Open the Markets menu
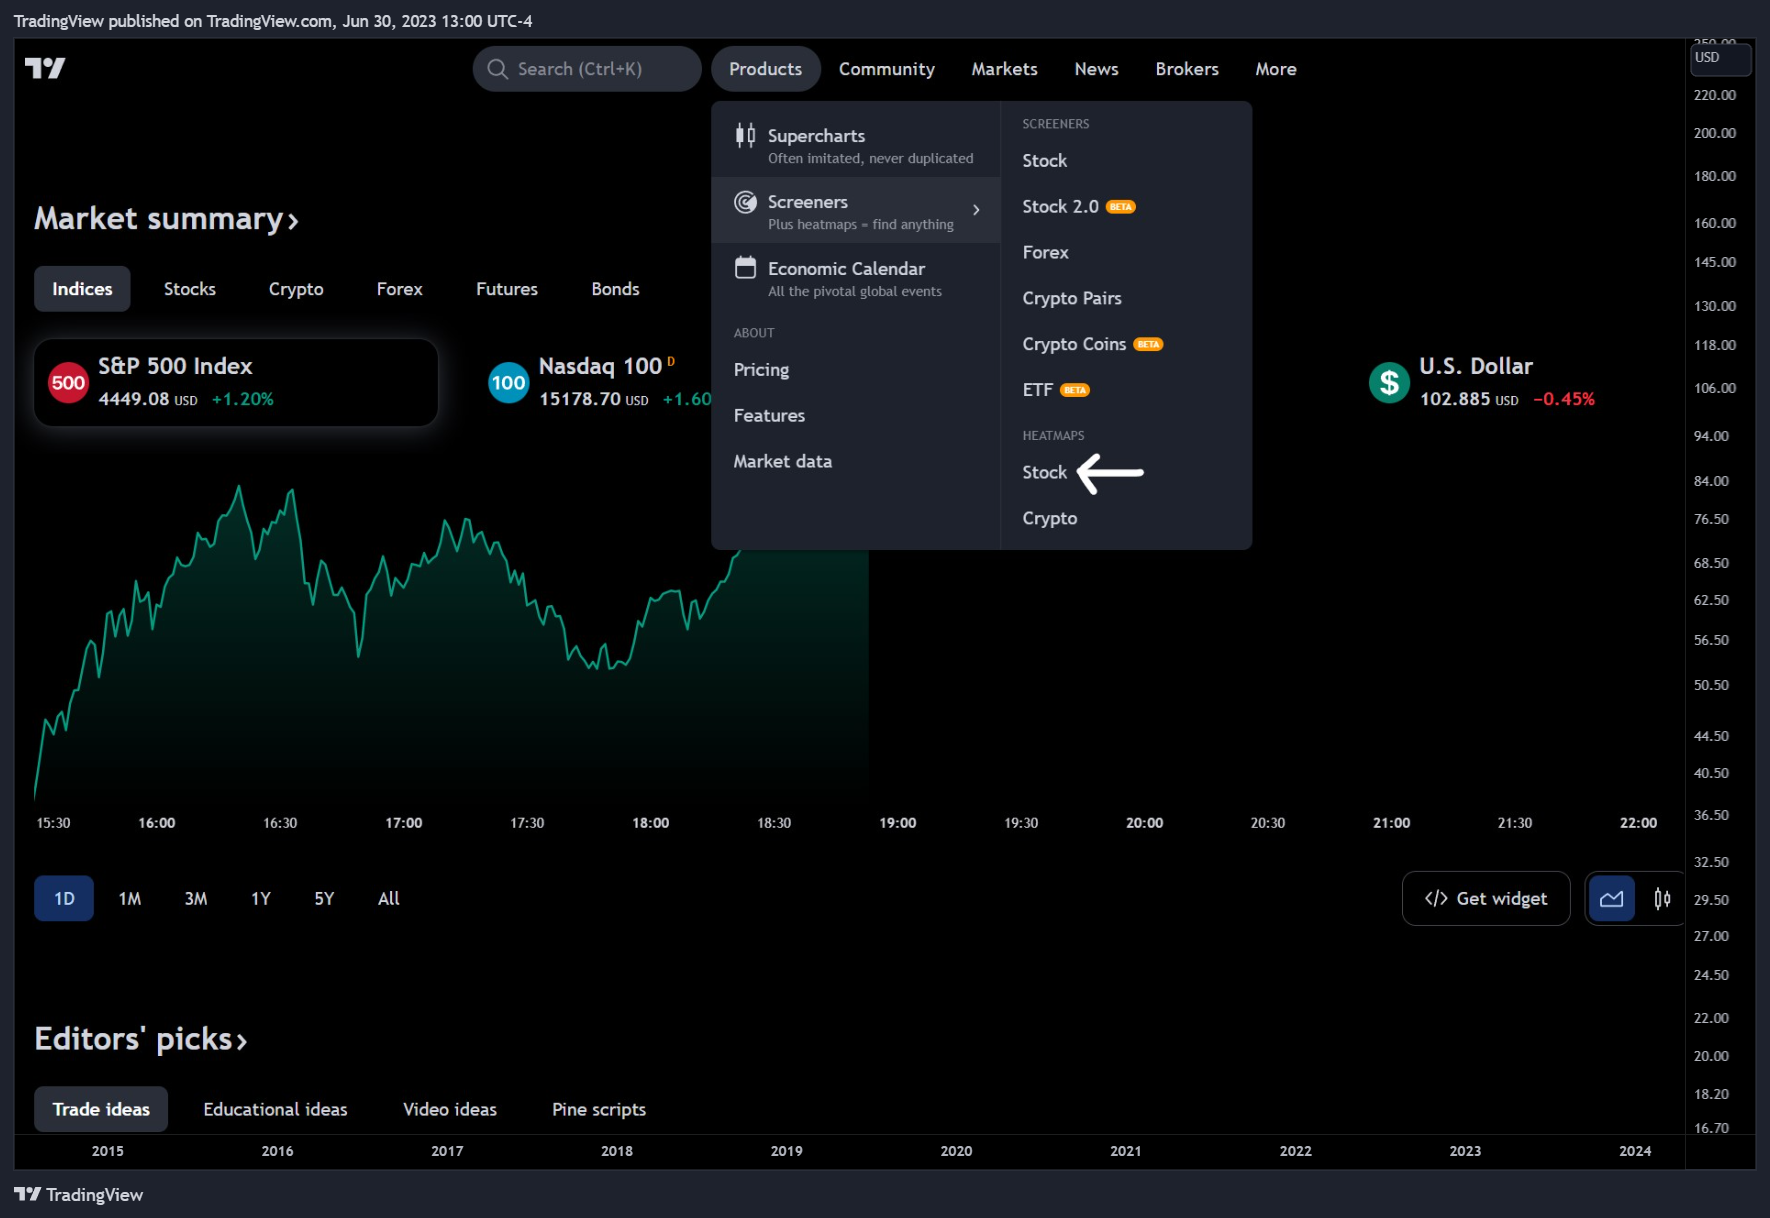Viewport: 1770px width, 1218px height. click(x=1004, y=69)
